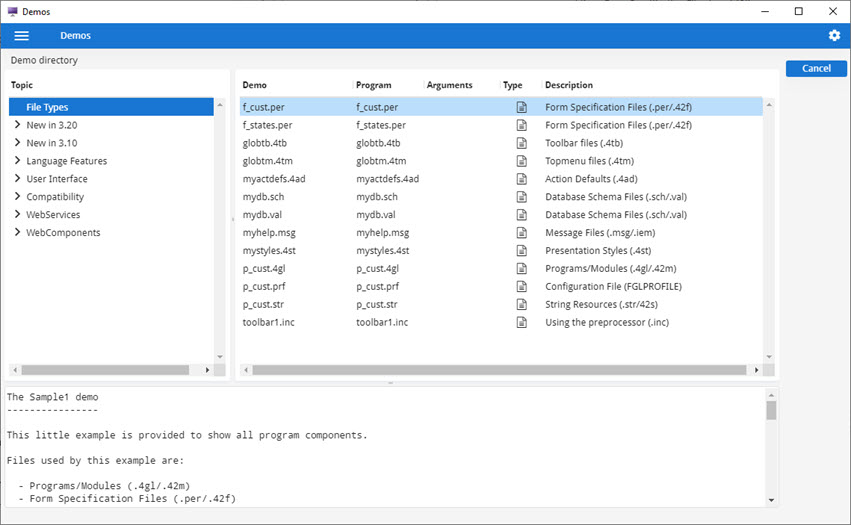The image size is (851, 525).
Task: Click the topic tree scroll down arrow
Action: [220, 357]
